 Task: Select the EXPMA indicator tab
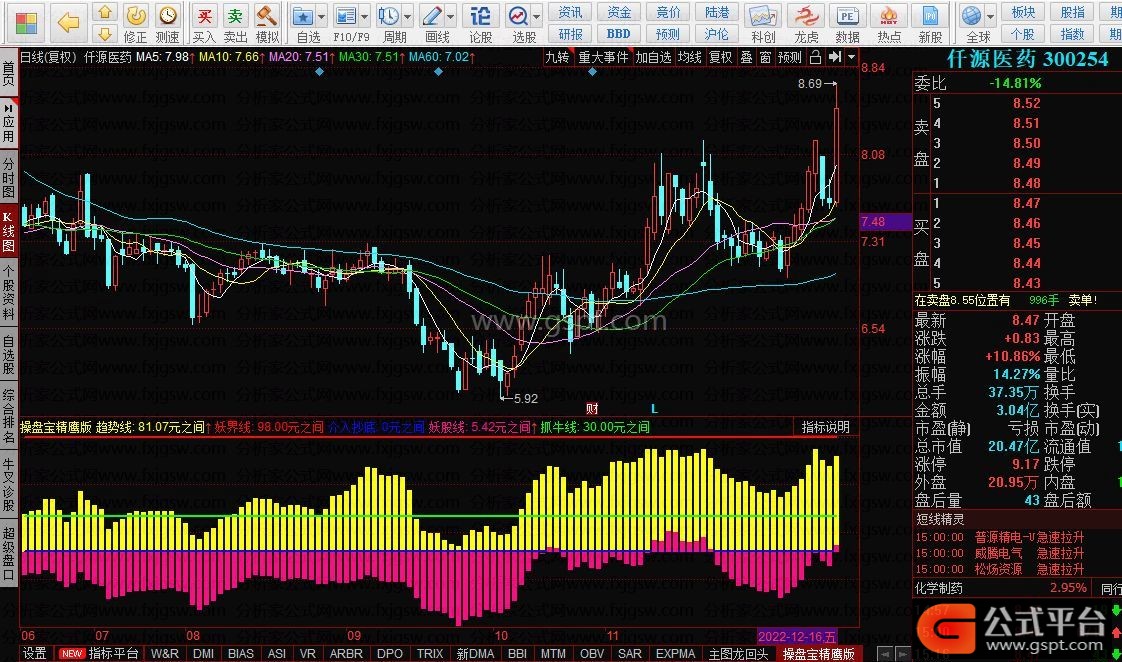click(675, 653)
